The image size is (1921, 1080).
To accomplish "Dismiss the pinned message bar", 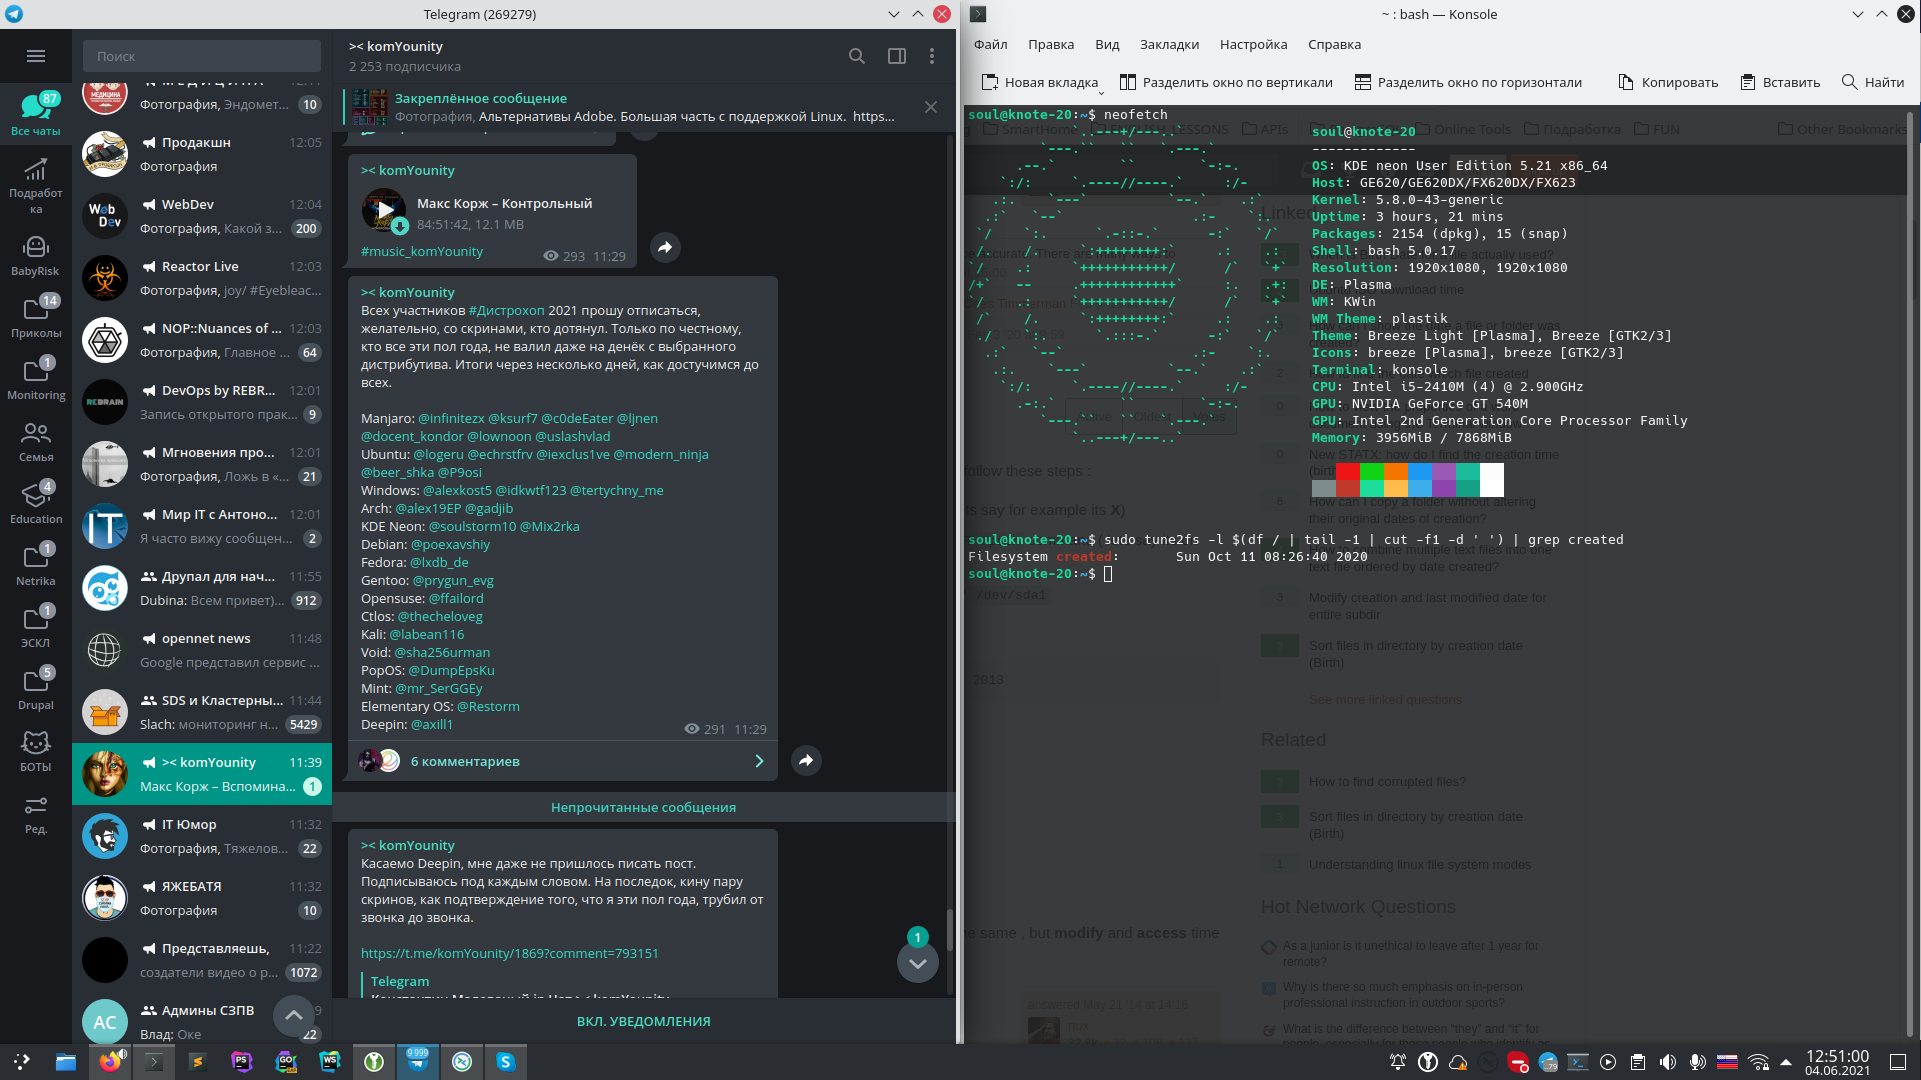I will tap(931, 107).
